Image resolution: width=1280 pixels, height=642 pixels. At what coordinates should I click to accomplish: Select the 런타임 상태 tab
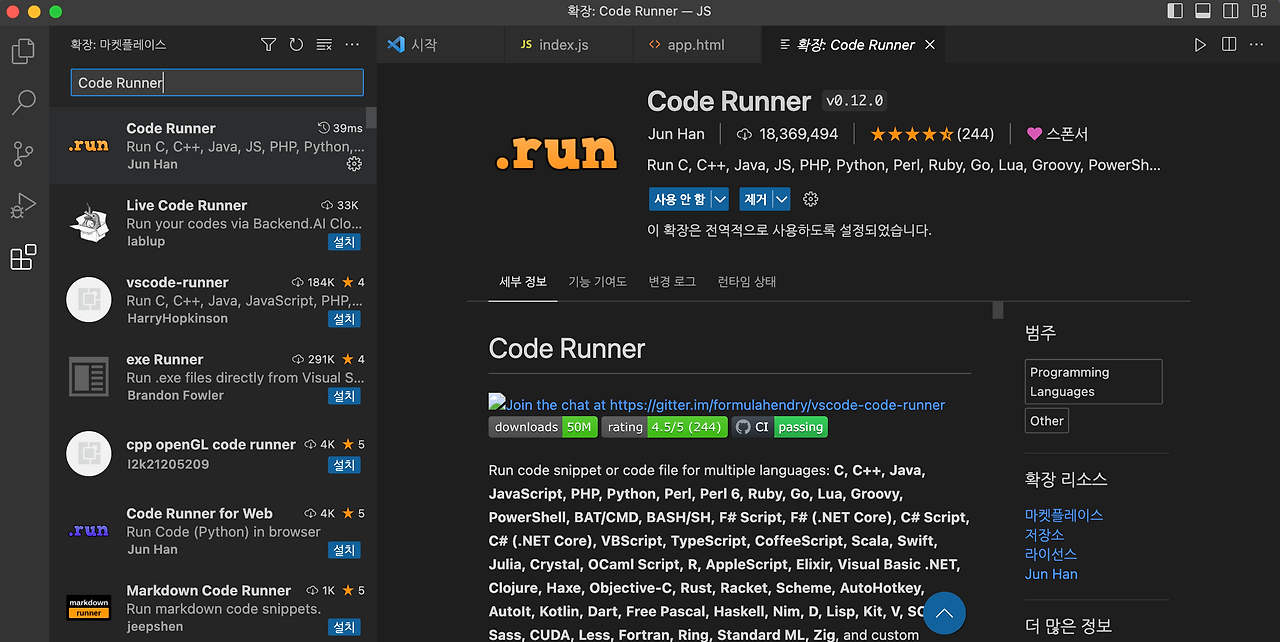pyautogui.click(x=746, y=282)
